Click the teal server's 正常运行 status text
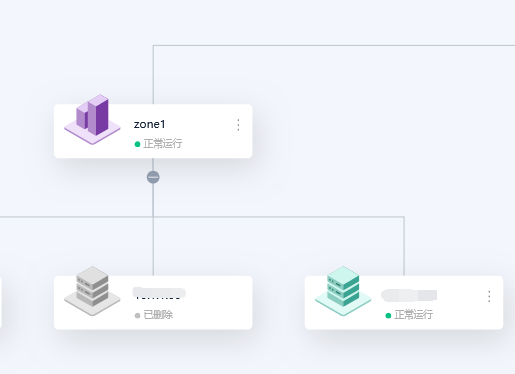The image size is (515, 374). 413,315
